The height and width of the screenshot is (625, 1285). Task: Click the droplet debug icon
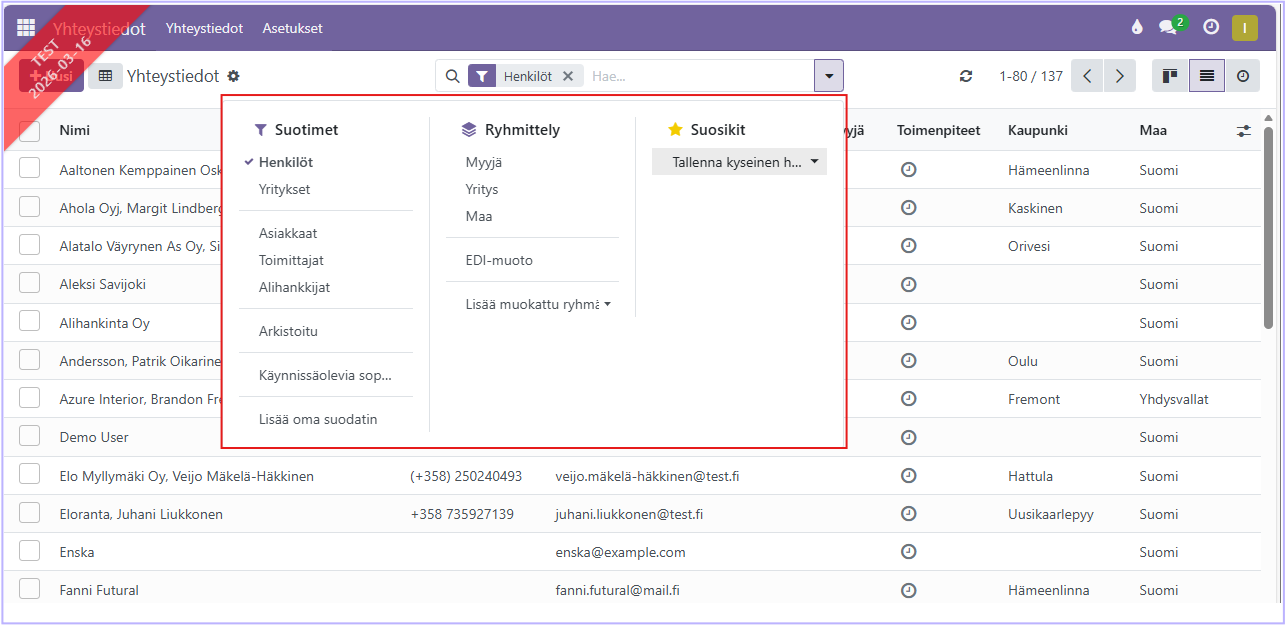click(x=1136, y=28)
